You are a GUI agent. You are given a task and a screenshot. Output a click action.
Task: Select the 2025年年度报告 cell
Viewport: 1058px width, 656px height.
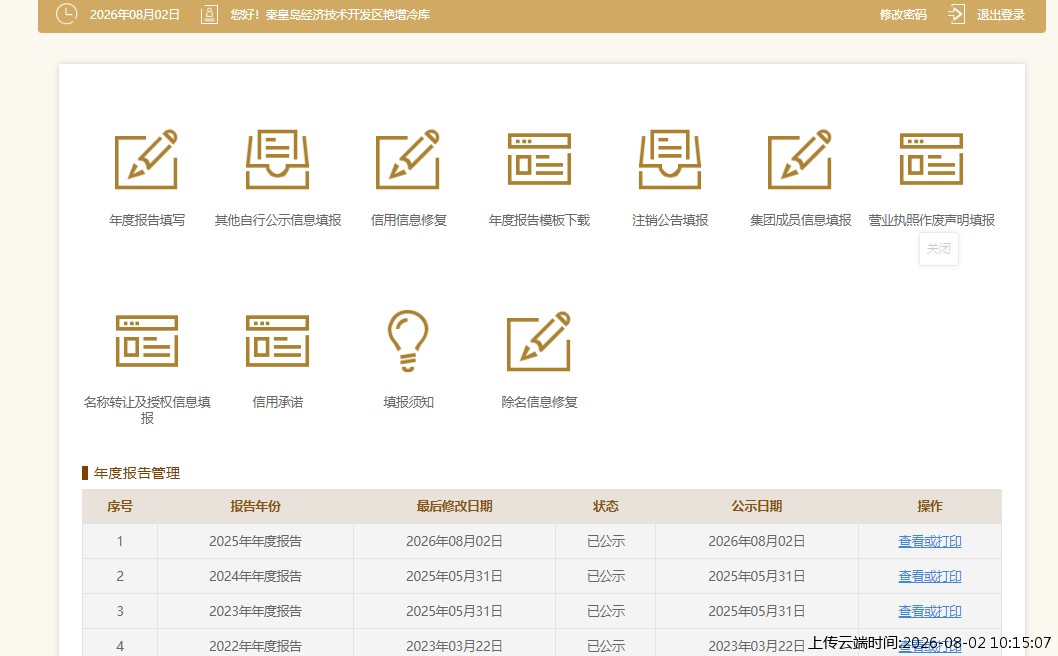click(x=255, y=541)
